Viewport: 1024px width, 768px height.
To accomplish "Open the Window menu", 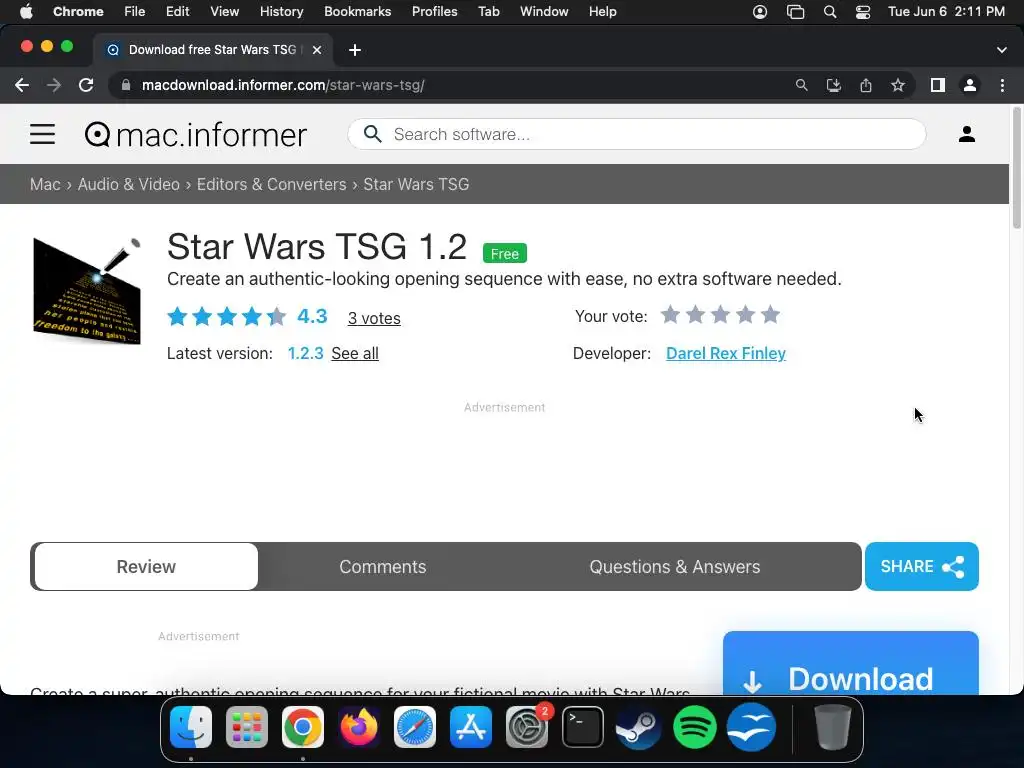I will pyautogui.click(x=544, y=12).
